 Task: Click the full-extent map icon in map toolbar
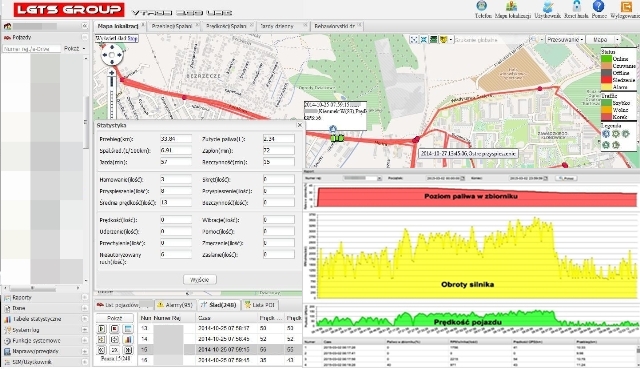(x=414, y=40)
